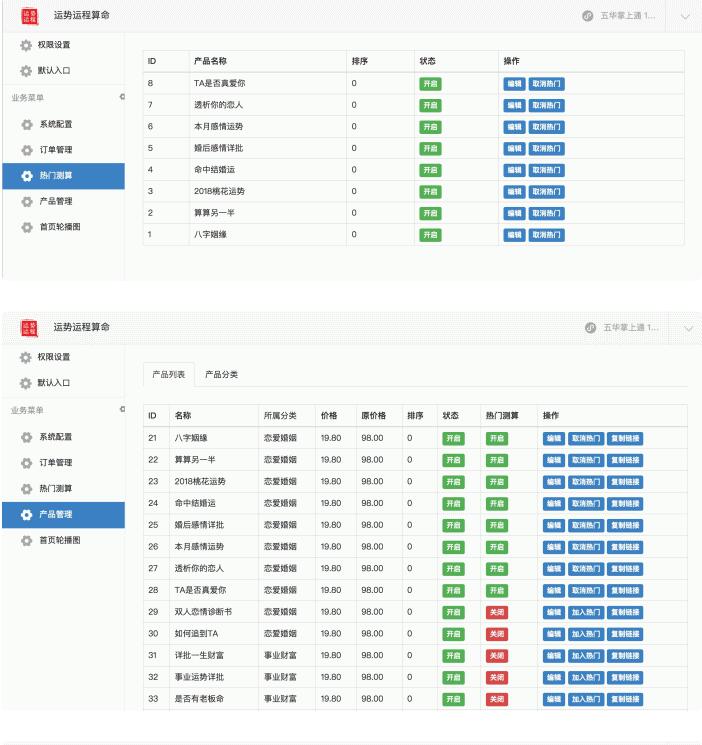Open the account dropdown chevron on the product list page
The width and height of the screenshot is (702, 745).
tap(685, 328)
